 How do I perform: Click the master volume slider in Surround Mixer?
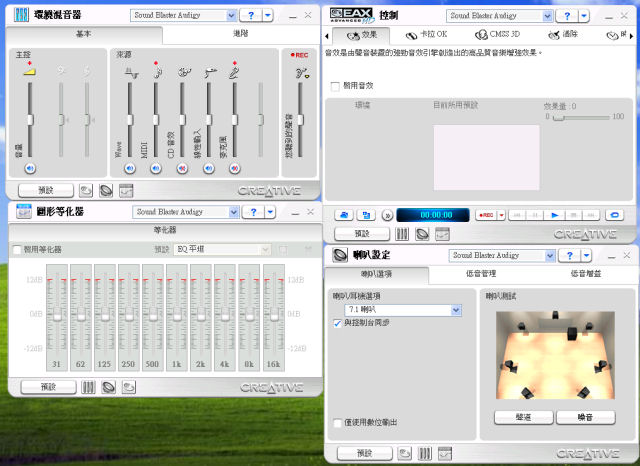pos(30,120)
